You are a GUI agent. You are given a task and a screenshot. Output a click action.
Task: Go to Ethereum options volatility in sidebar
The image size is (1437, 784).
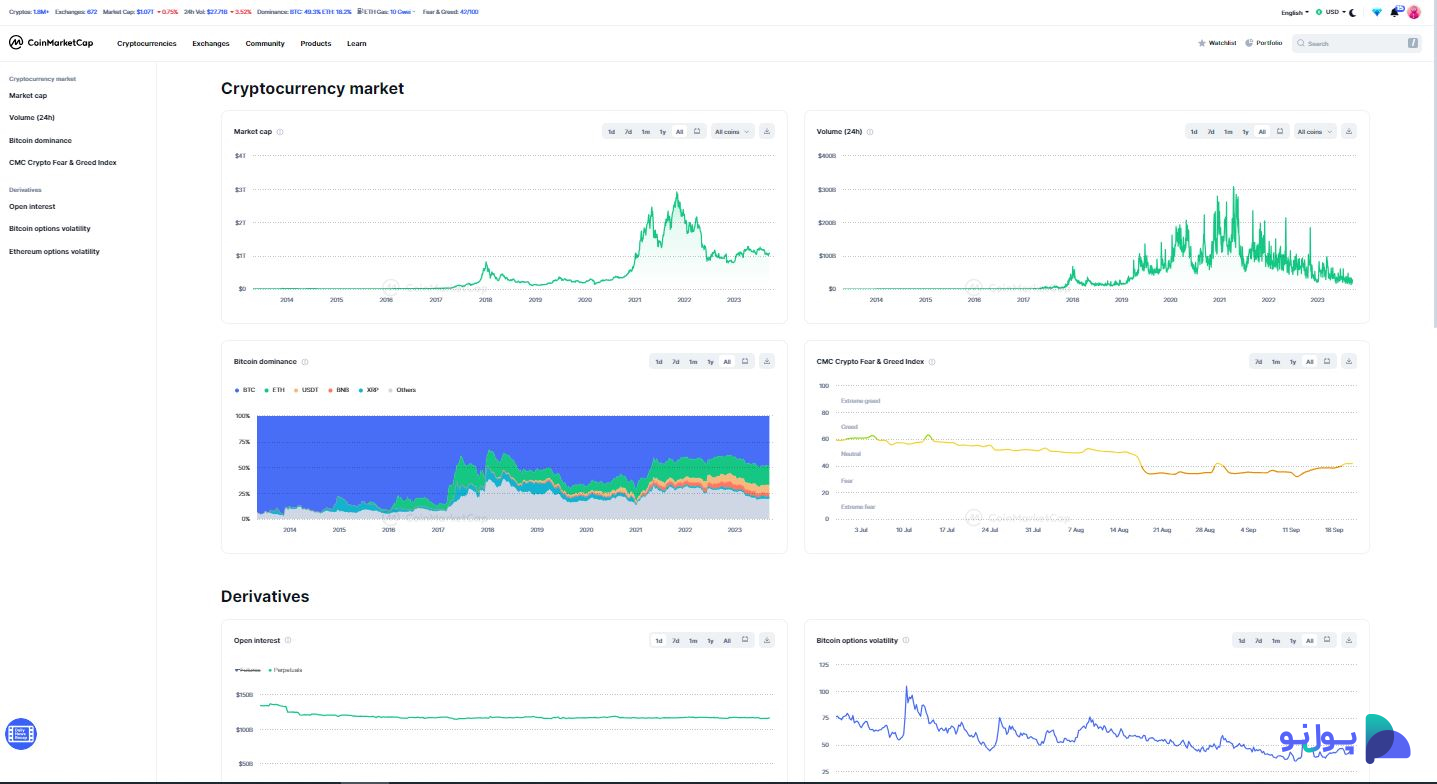pyautogui.click(x=54, y=251)
